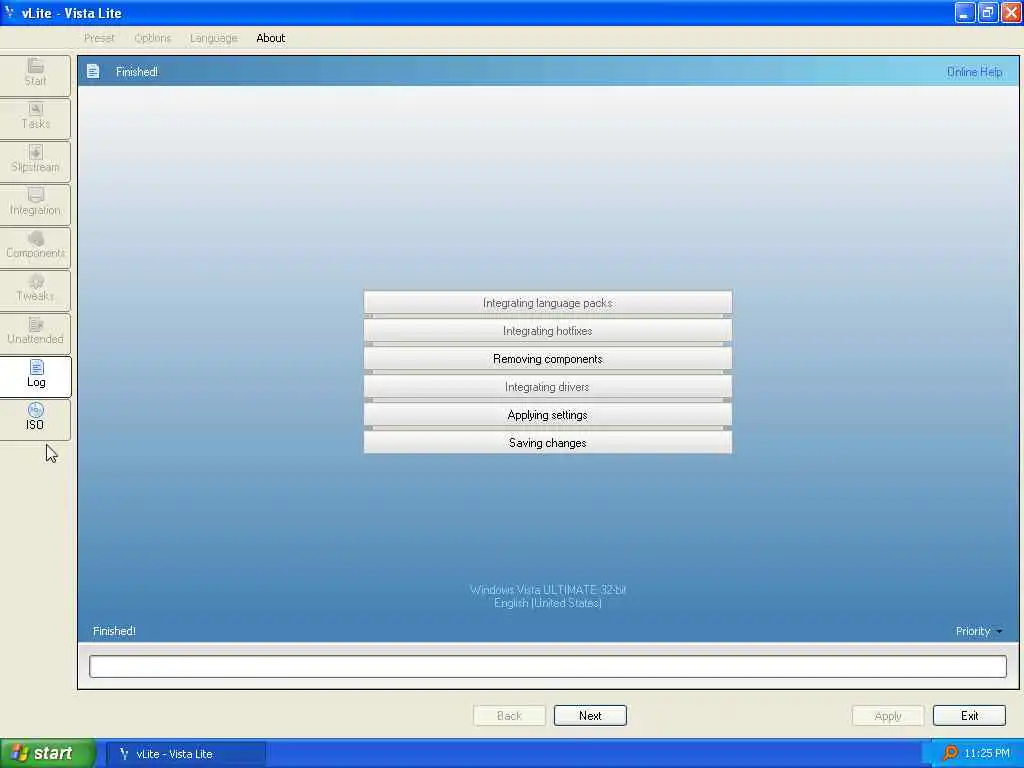Click the document icon beside Finished! header
Image resolution: width=1024 pixels, height=768 pixels.
point(93,71)
